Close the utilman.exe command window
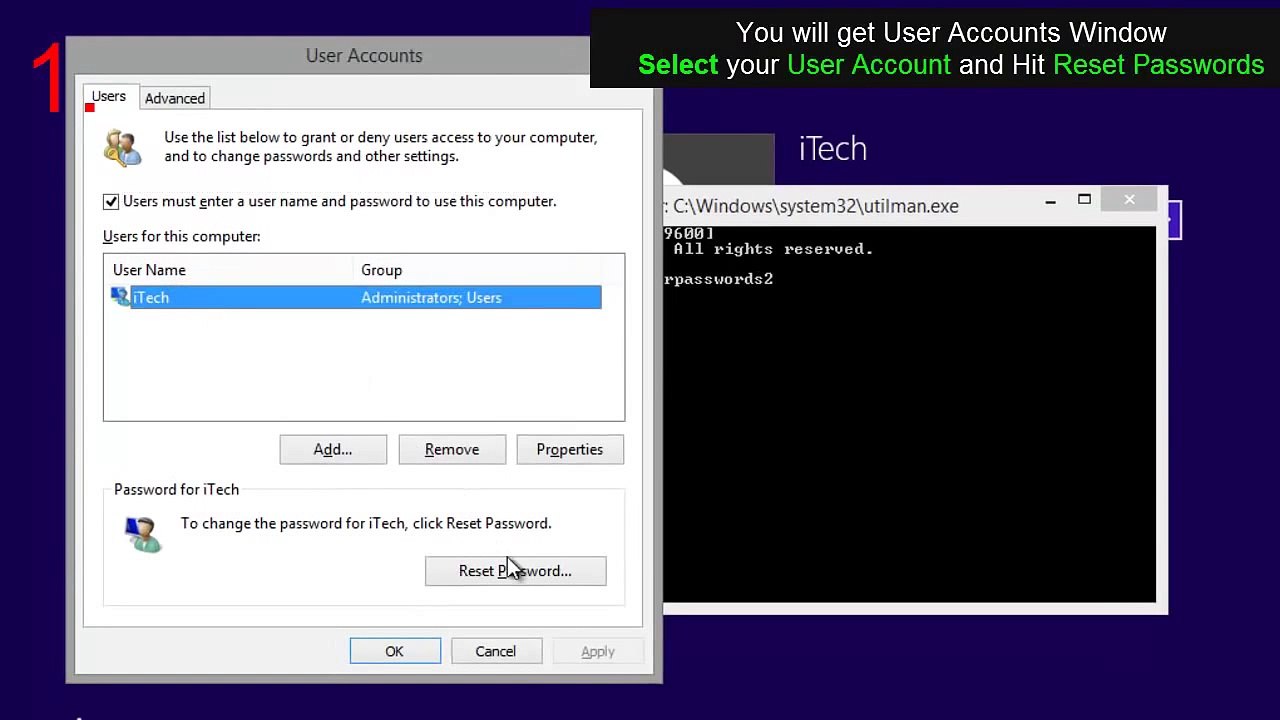This screenshot has height=720, width=1280. (1129, 200)
